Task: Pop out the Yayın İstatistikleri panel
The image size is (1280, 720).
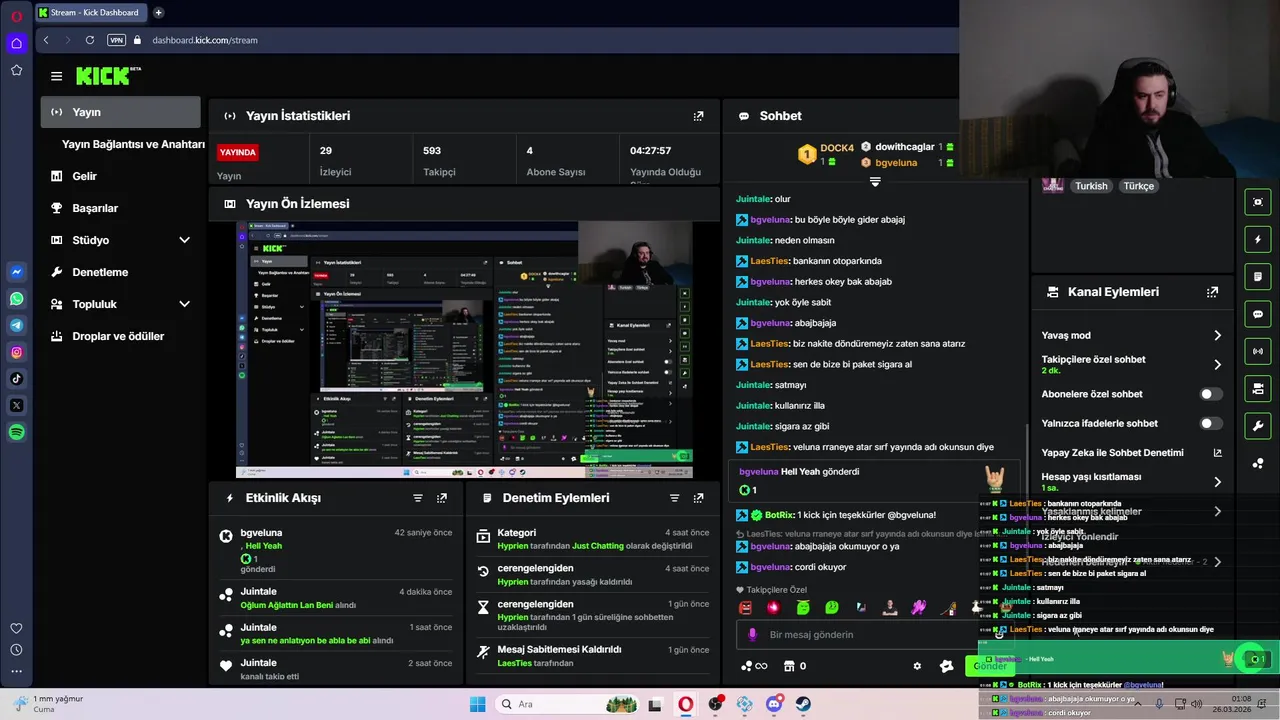Action: coord(698,116)
